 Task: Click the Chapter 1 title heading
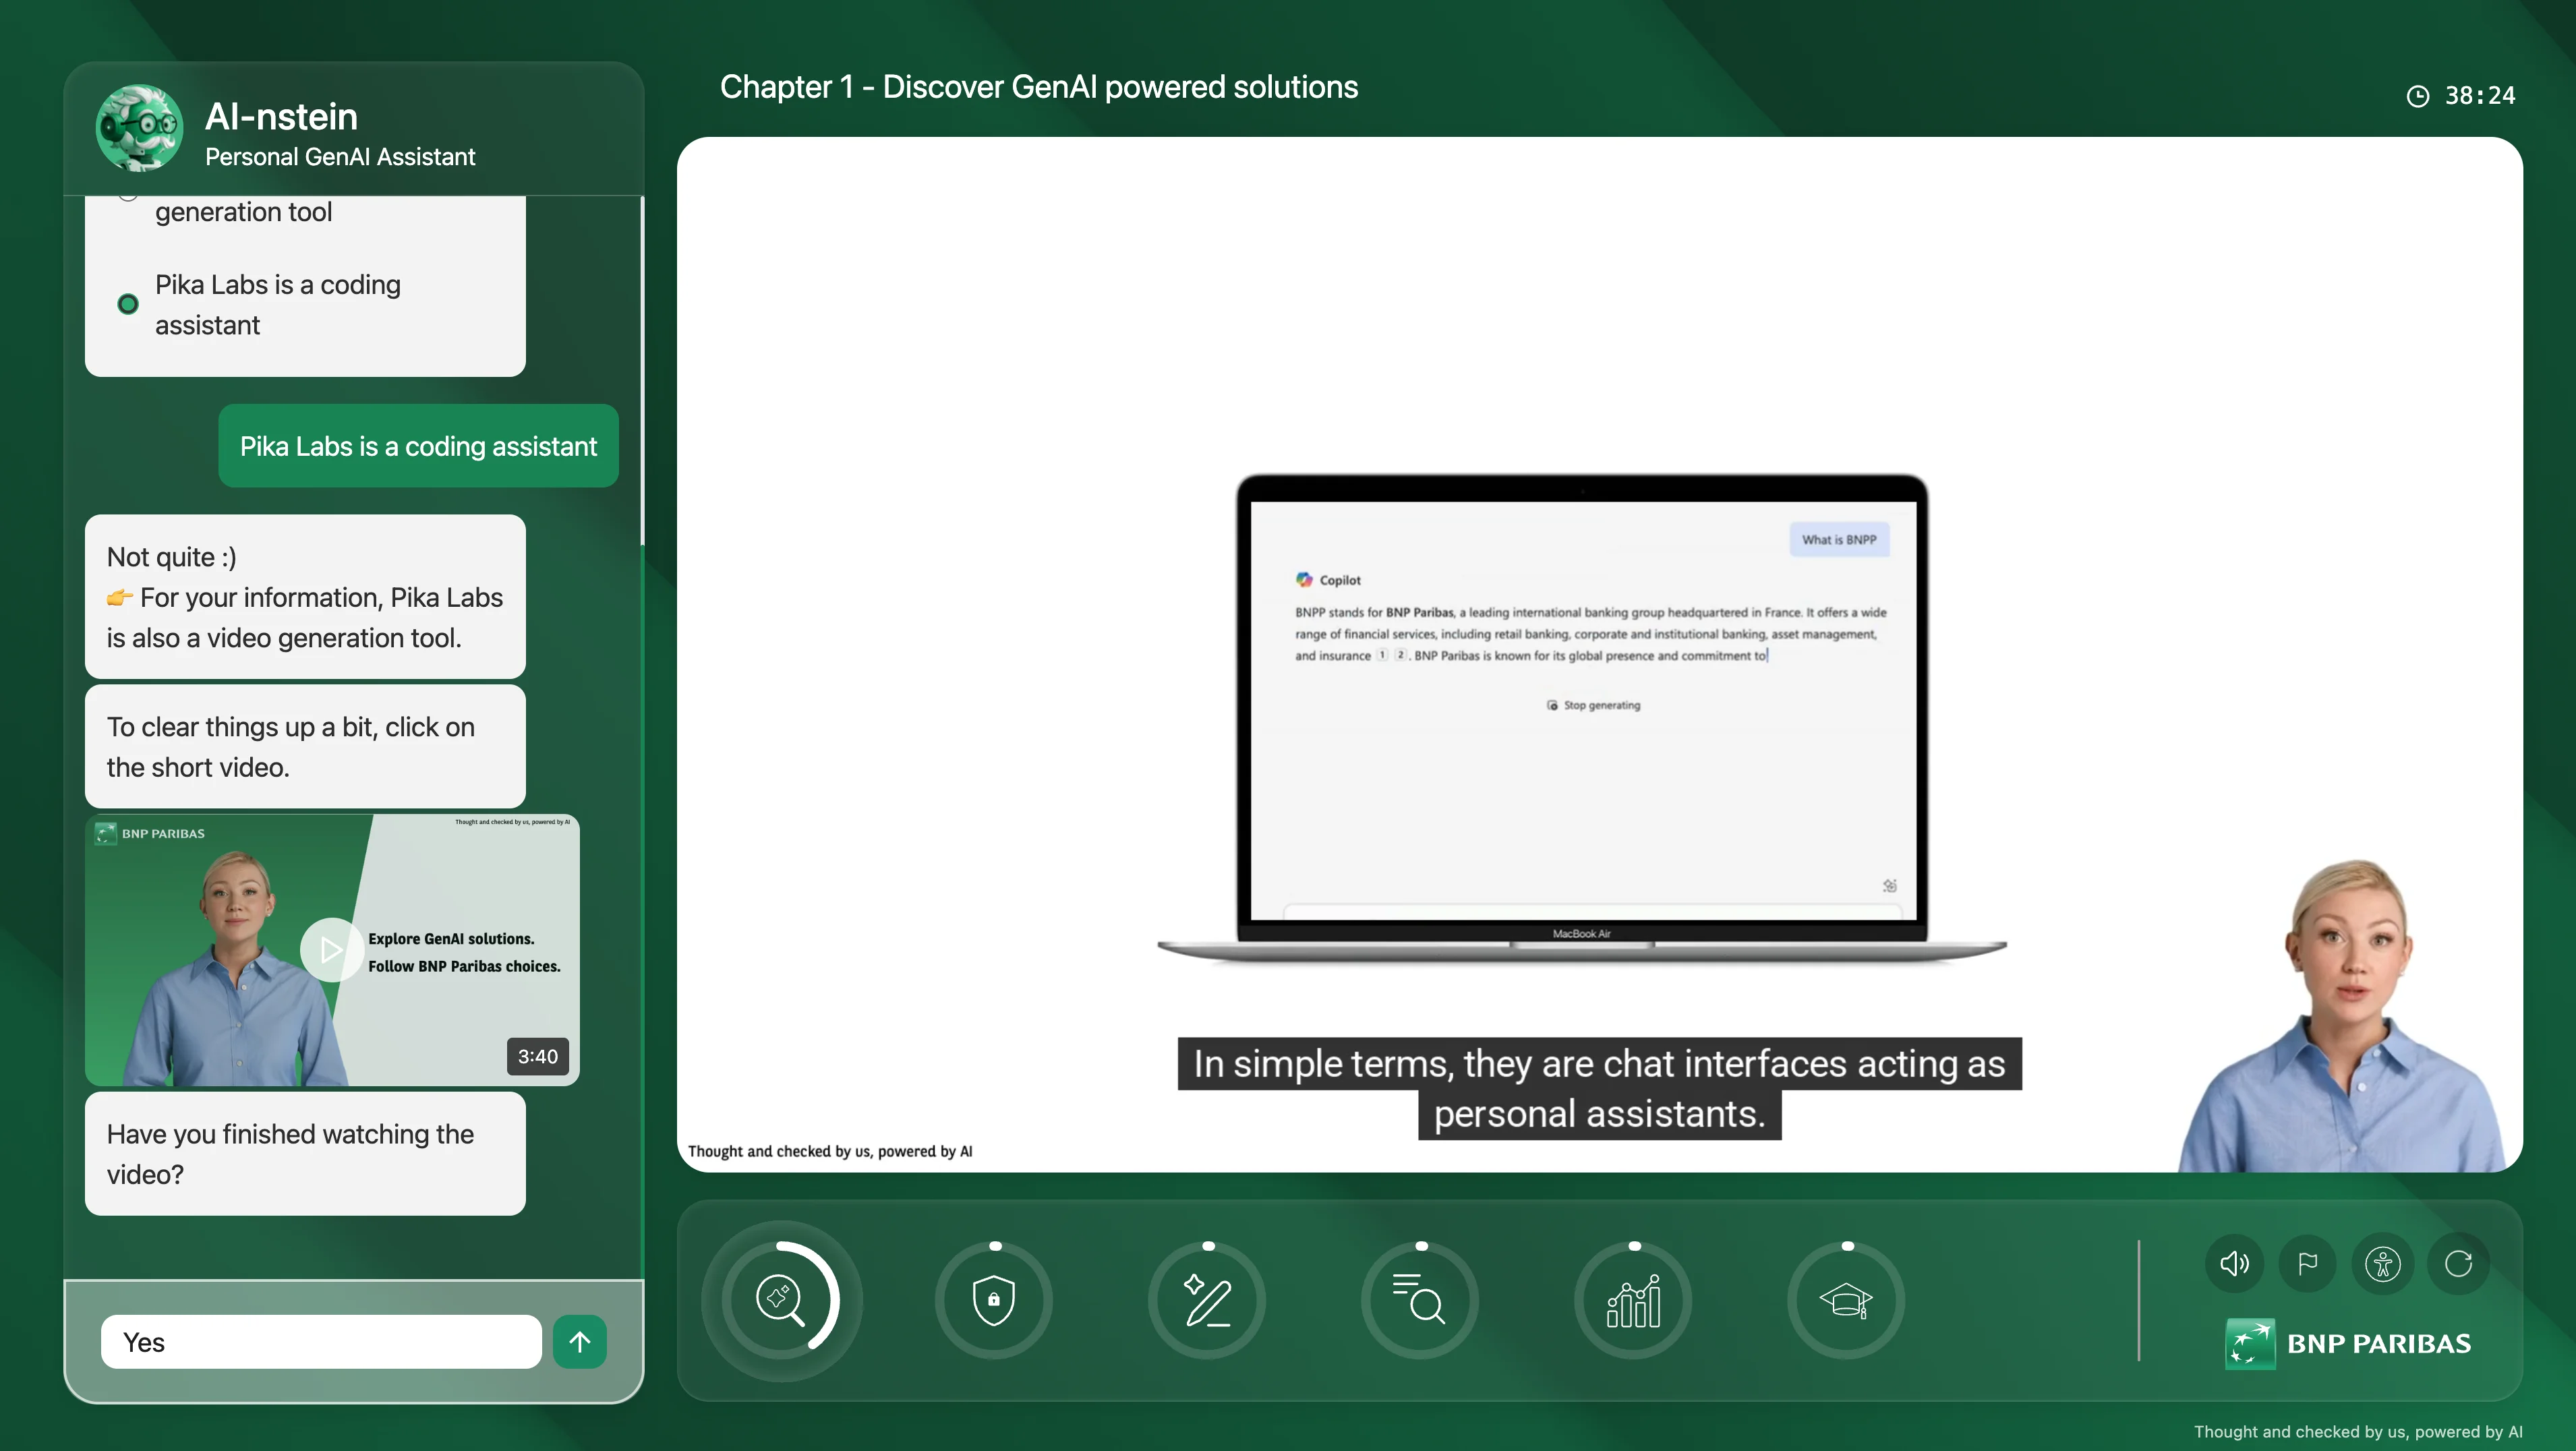[x=1039, y=87]
